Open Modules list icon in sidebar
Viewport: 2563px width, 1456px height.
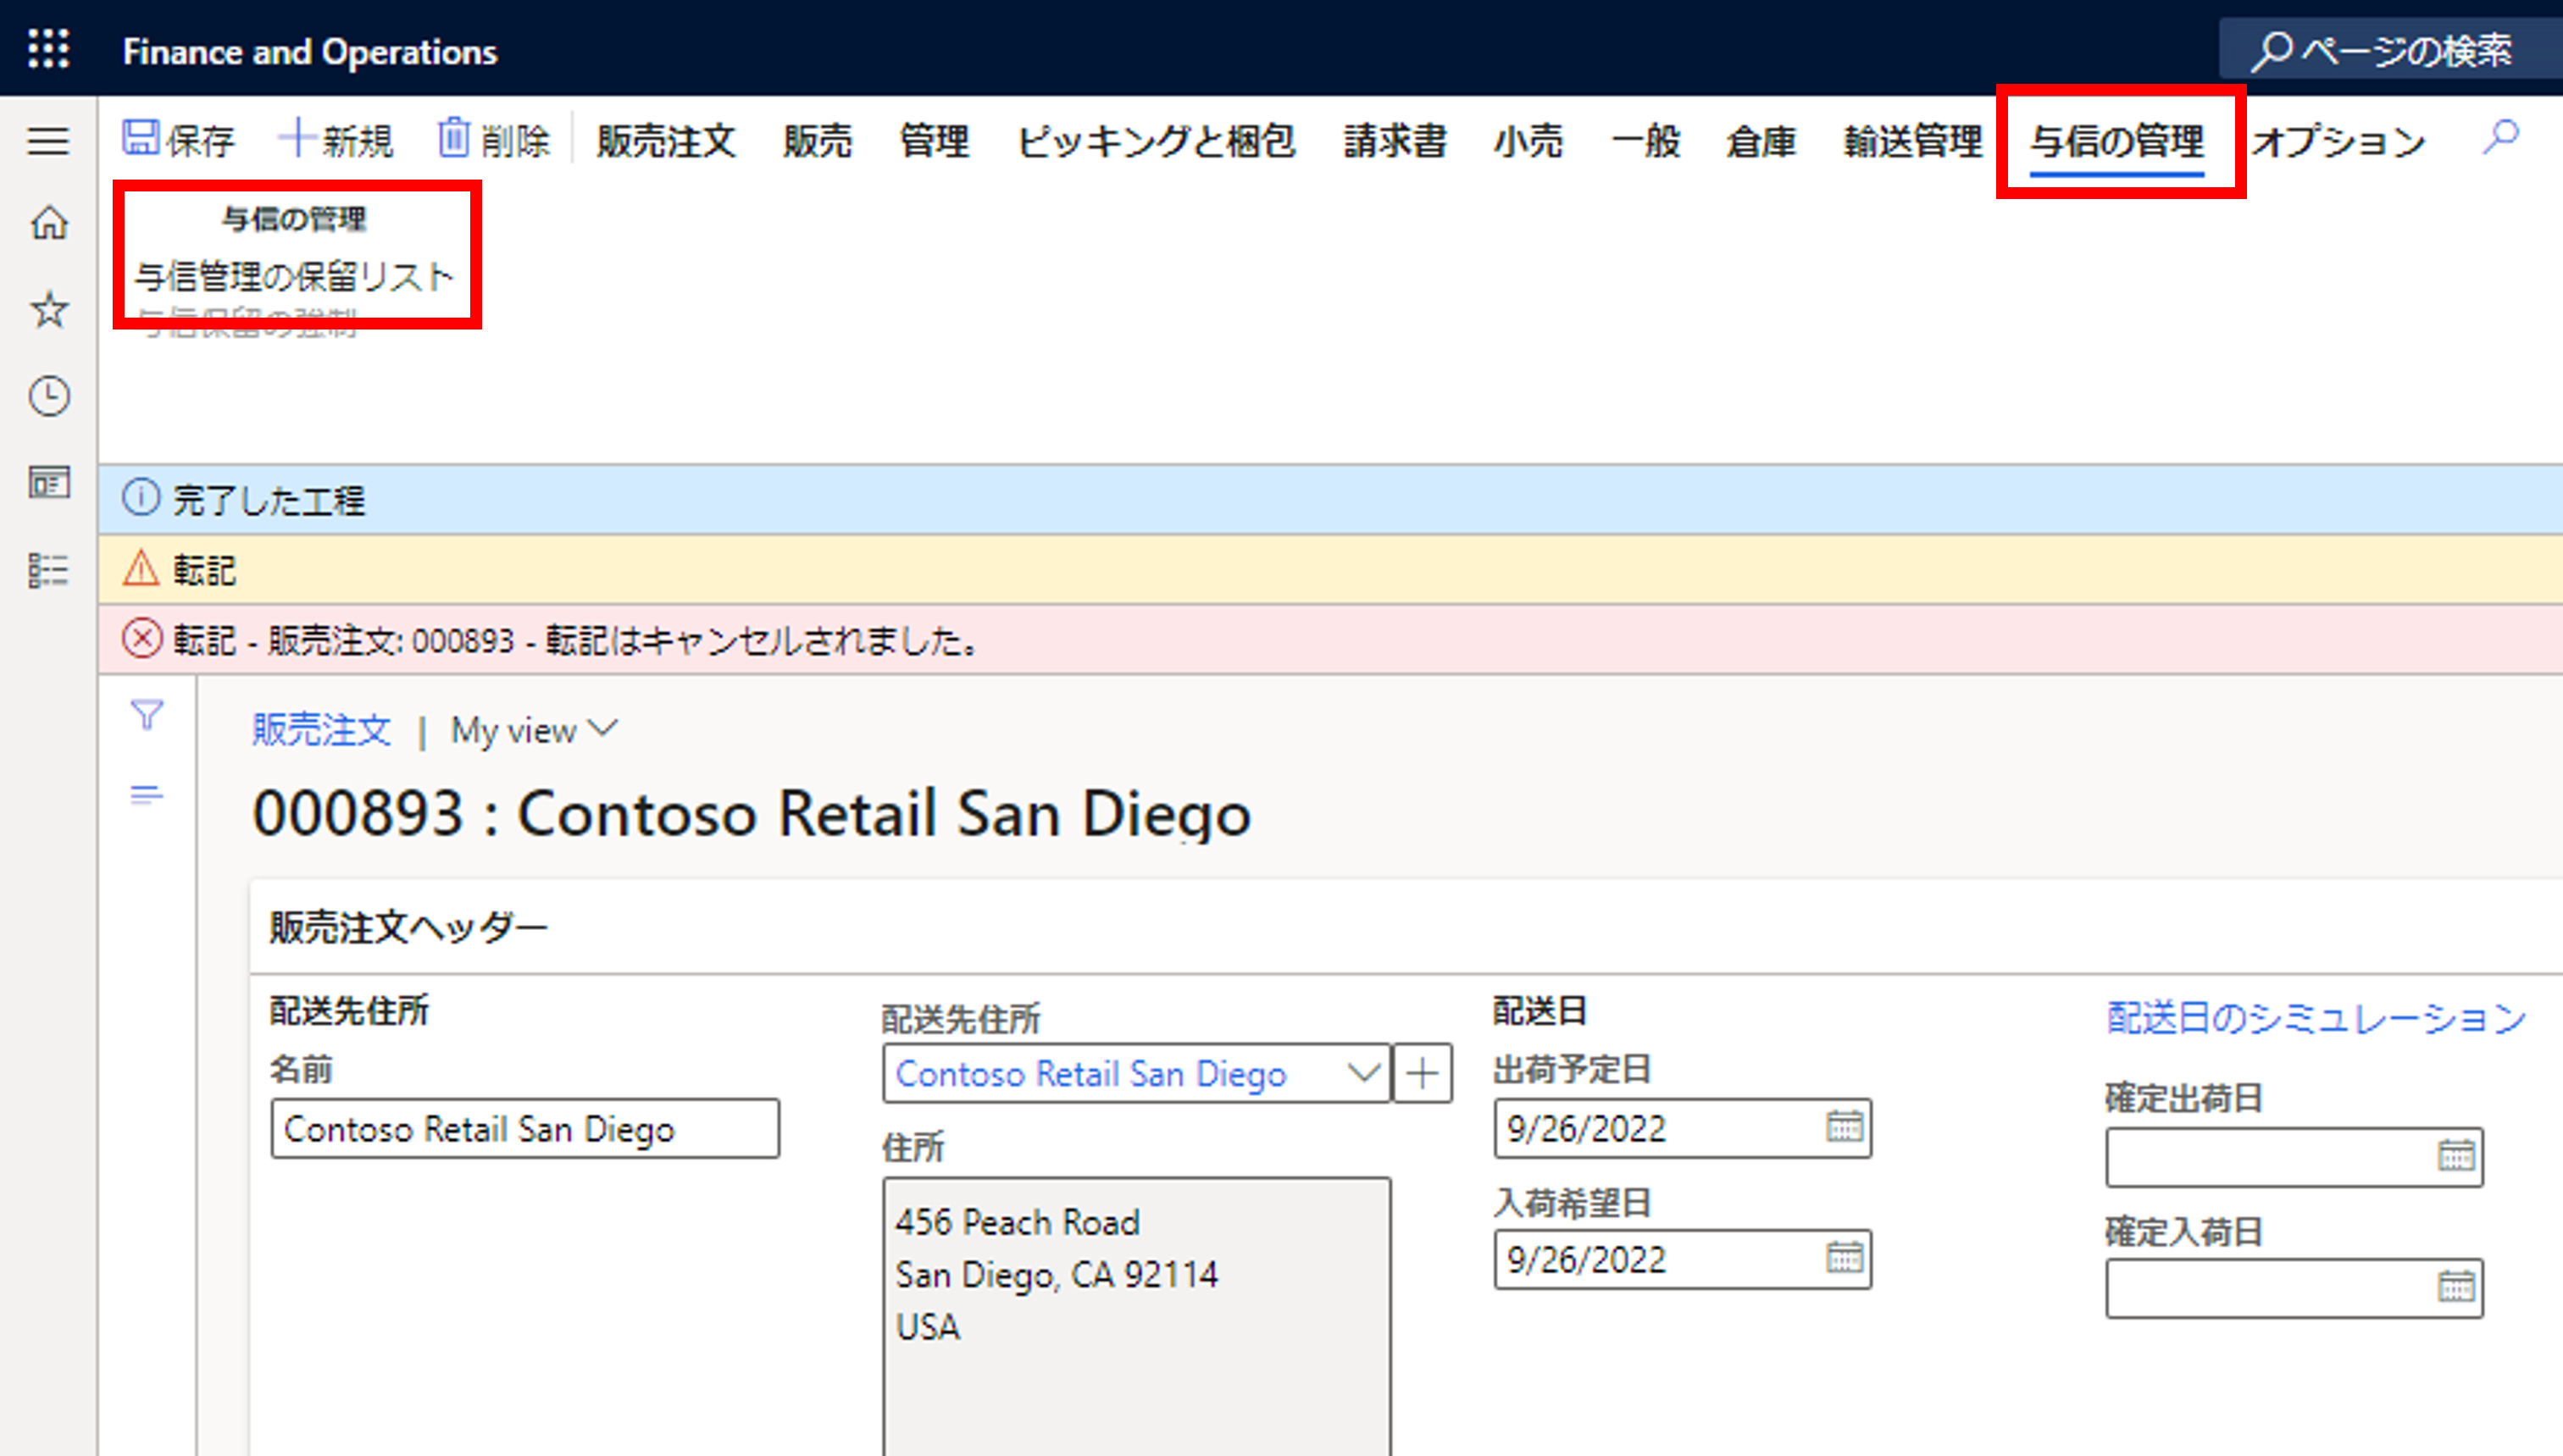tap(49, 570)
